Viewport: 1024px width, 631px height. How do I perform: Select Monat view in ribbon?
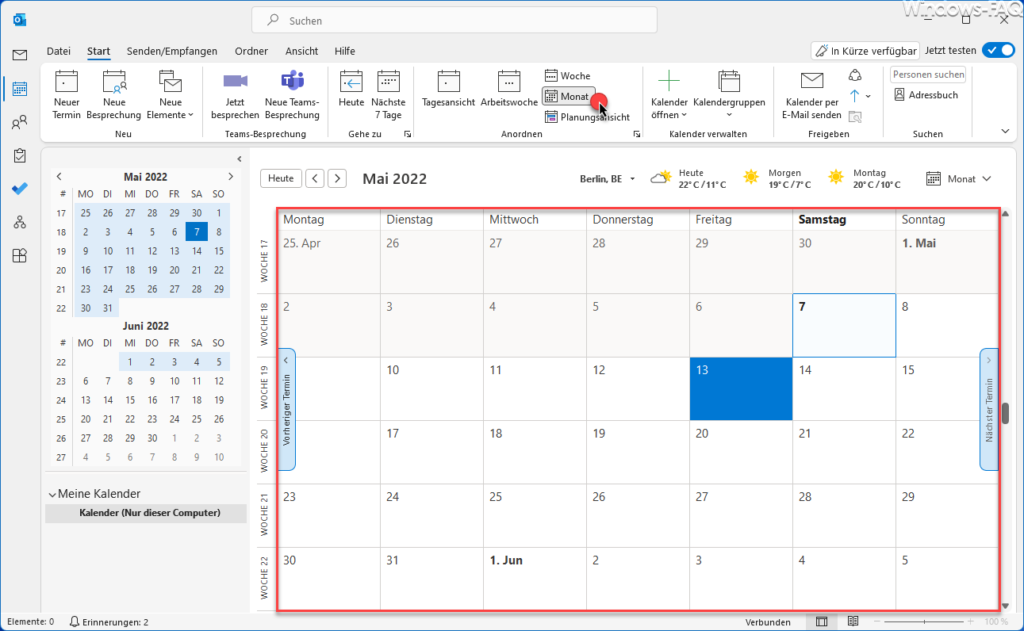coord(568,96)
